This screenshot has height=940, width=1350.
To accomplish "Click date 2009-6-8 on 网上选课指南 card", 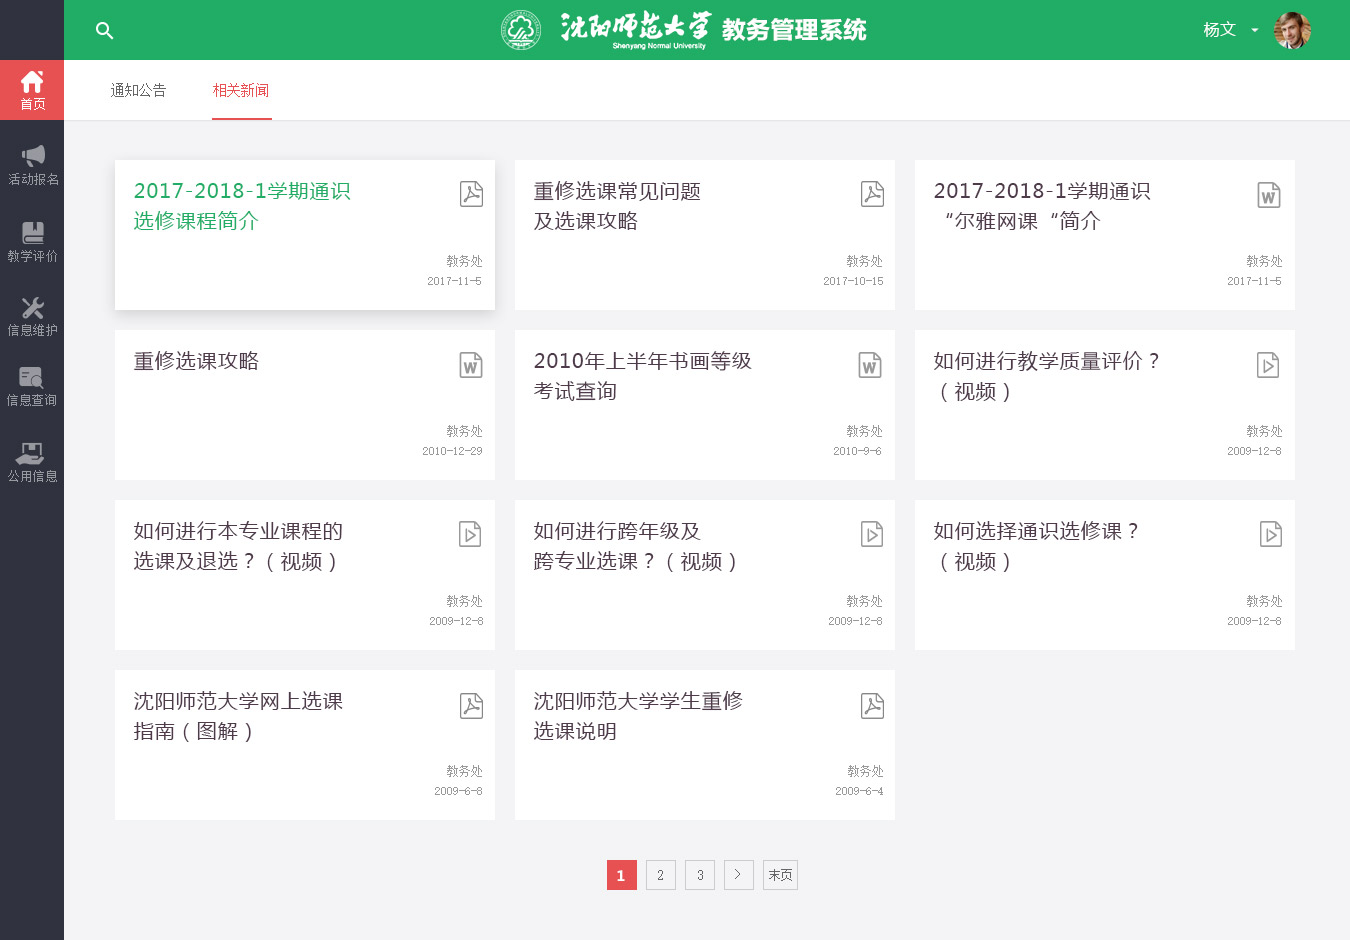I will tap(458, 791).
